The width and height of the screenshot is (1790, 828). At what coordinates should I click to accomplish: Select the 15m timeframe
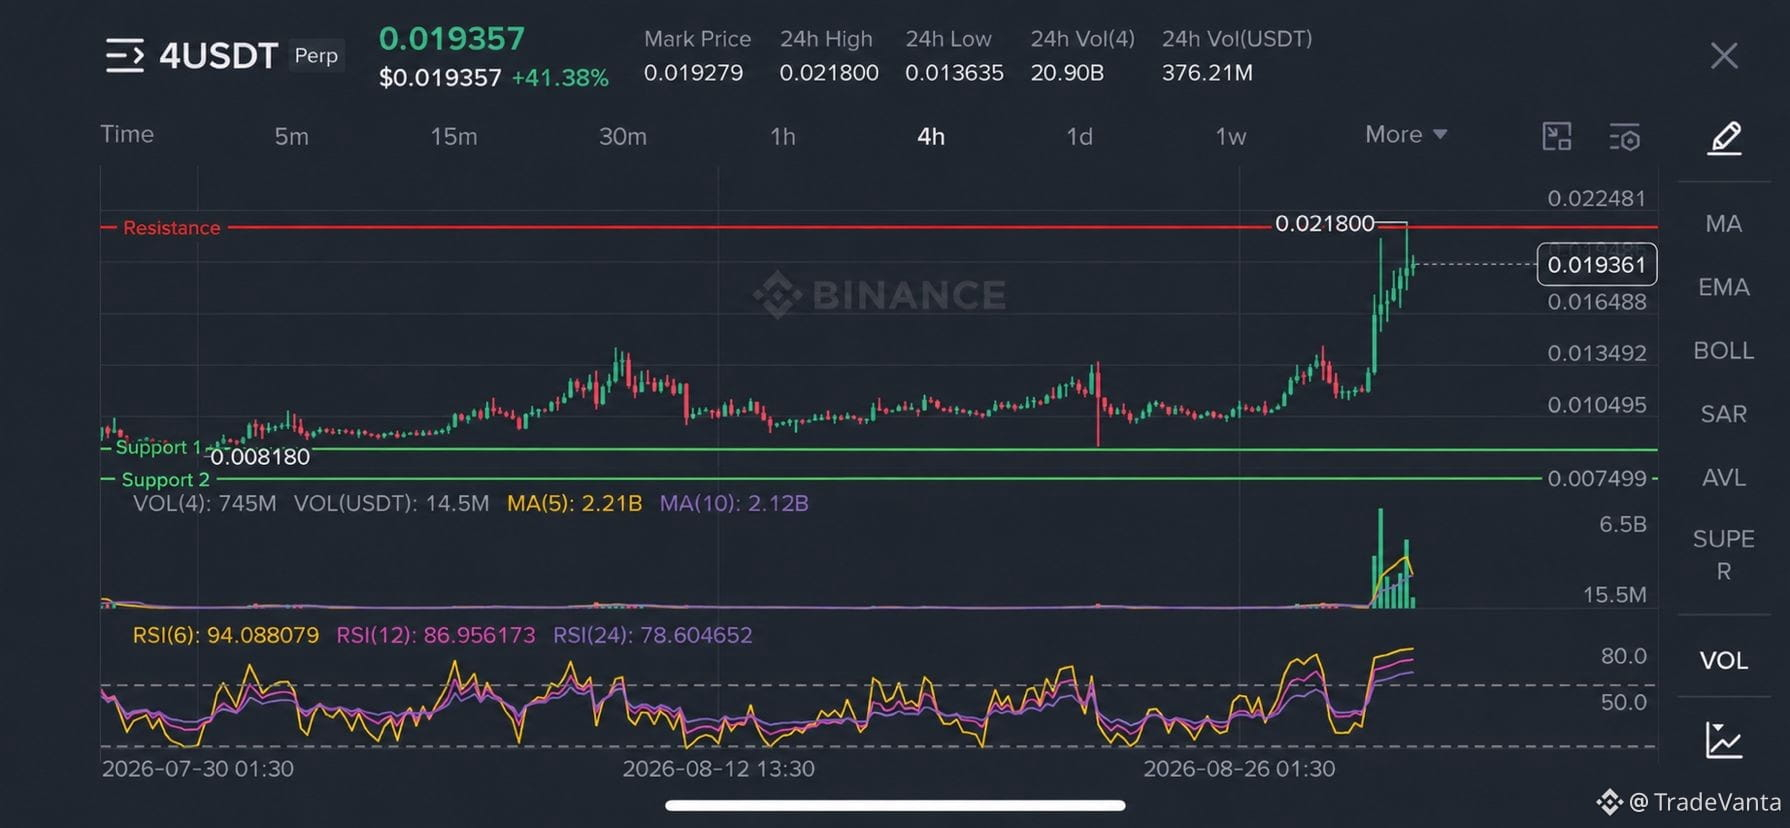click(454, 136)
